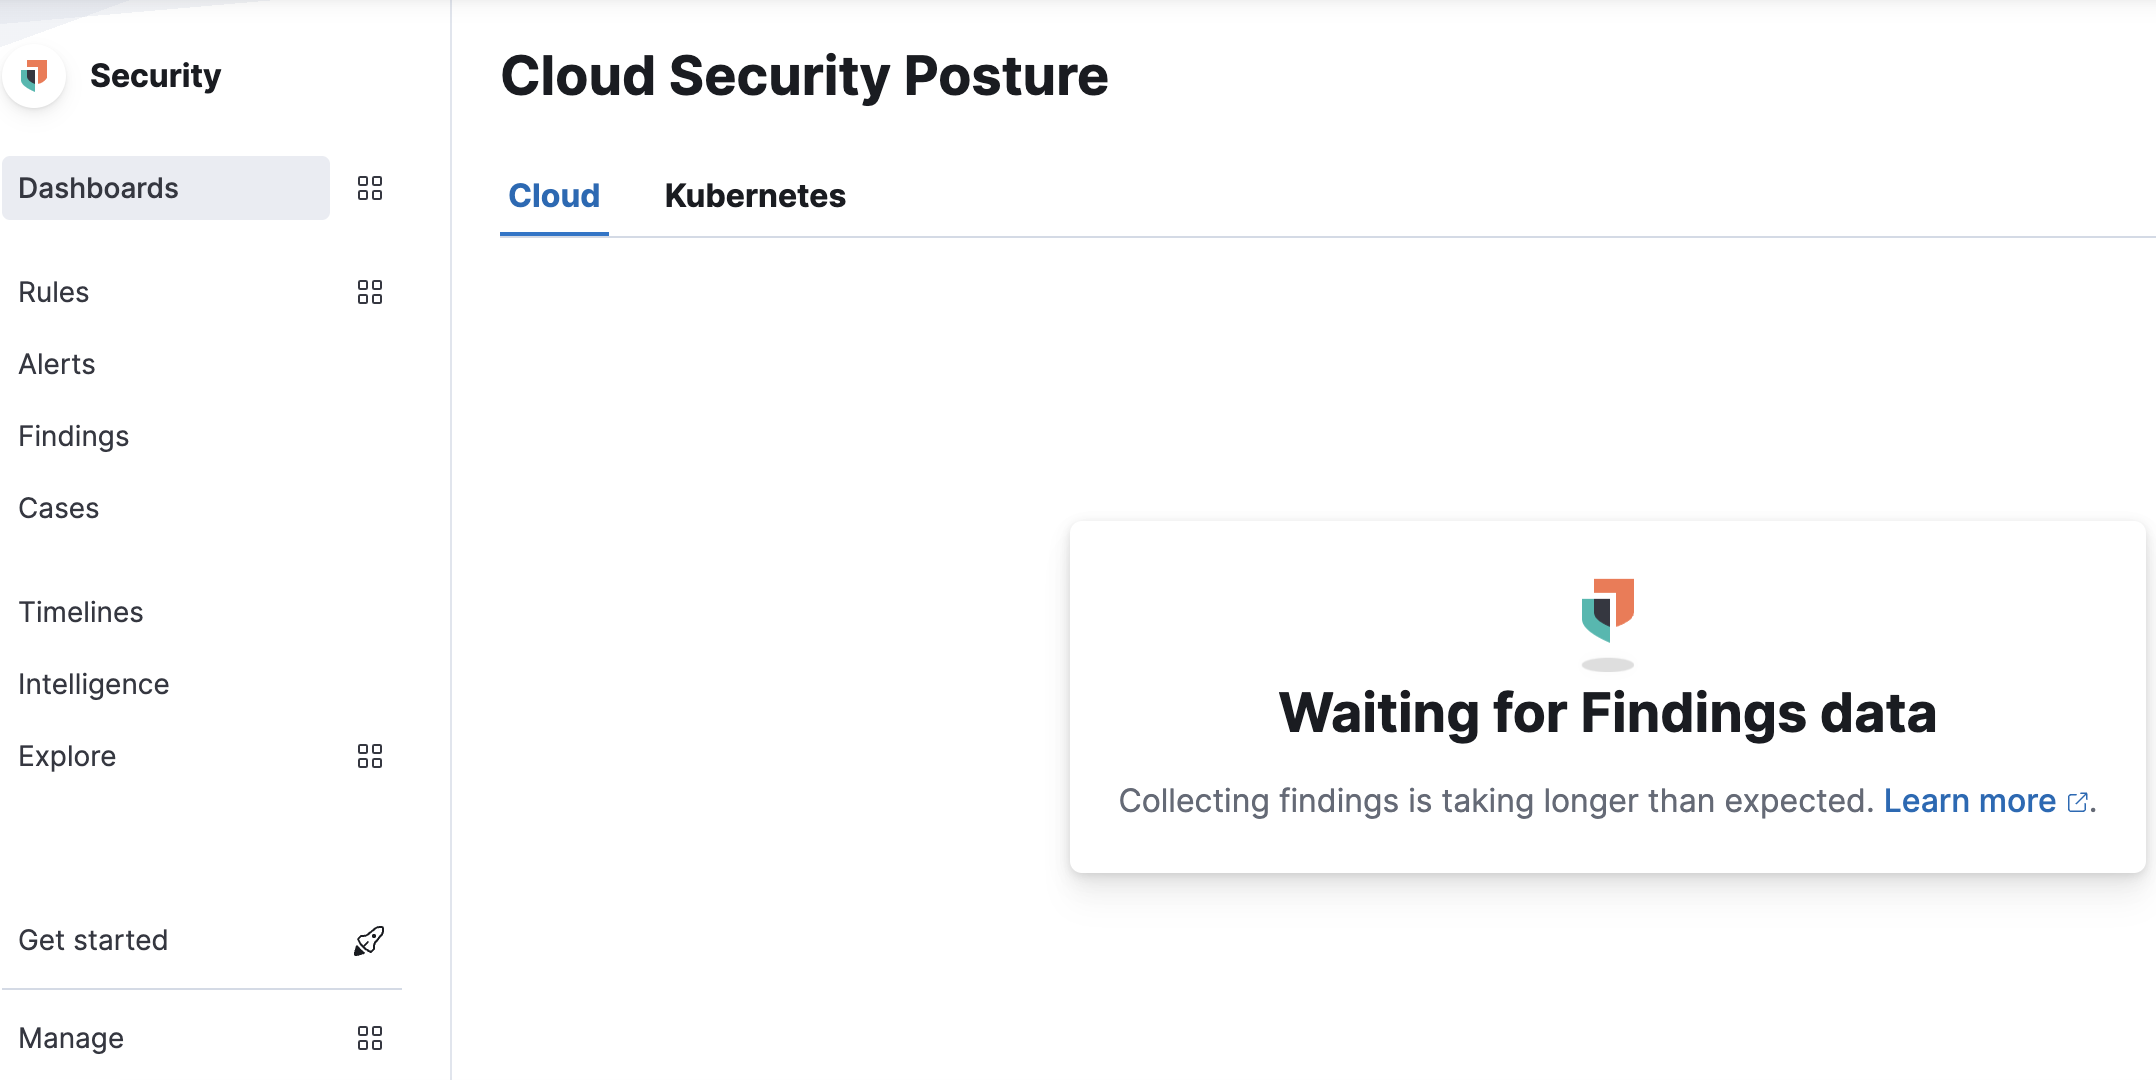
Task: Open the Dashboards submenu grid icon
Action: tap(370, 188)
